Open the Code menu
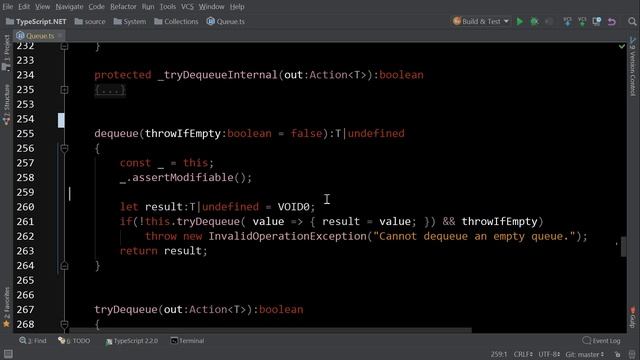 click(x=96, y=7)
